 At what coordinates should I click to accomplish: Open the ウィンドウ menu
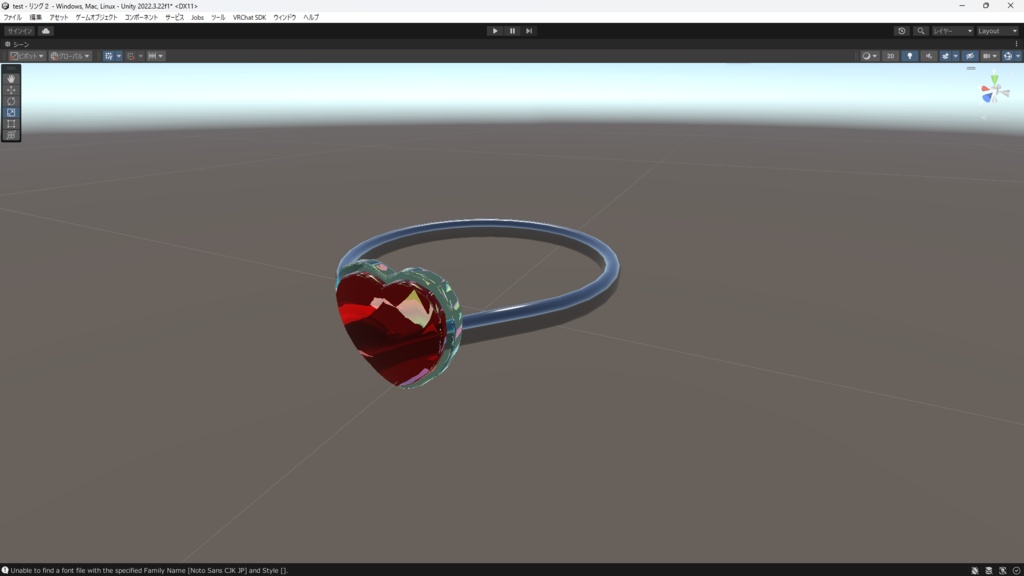pyautogui.click(x=284, y=18)
